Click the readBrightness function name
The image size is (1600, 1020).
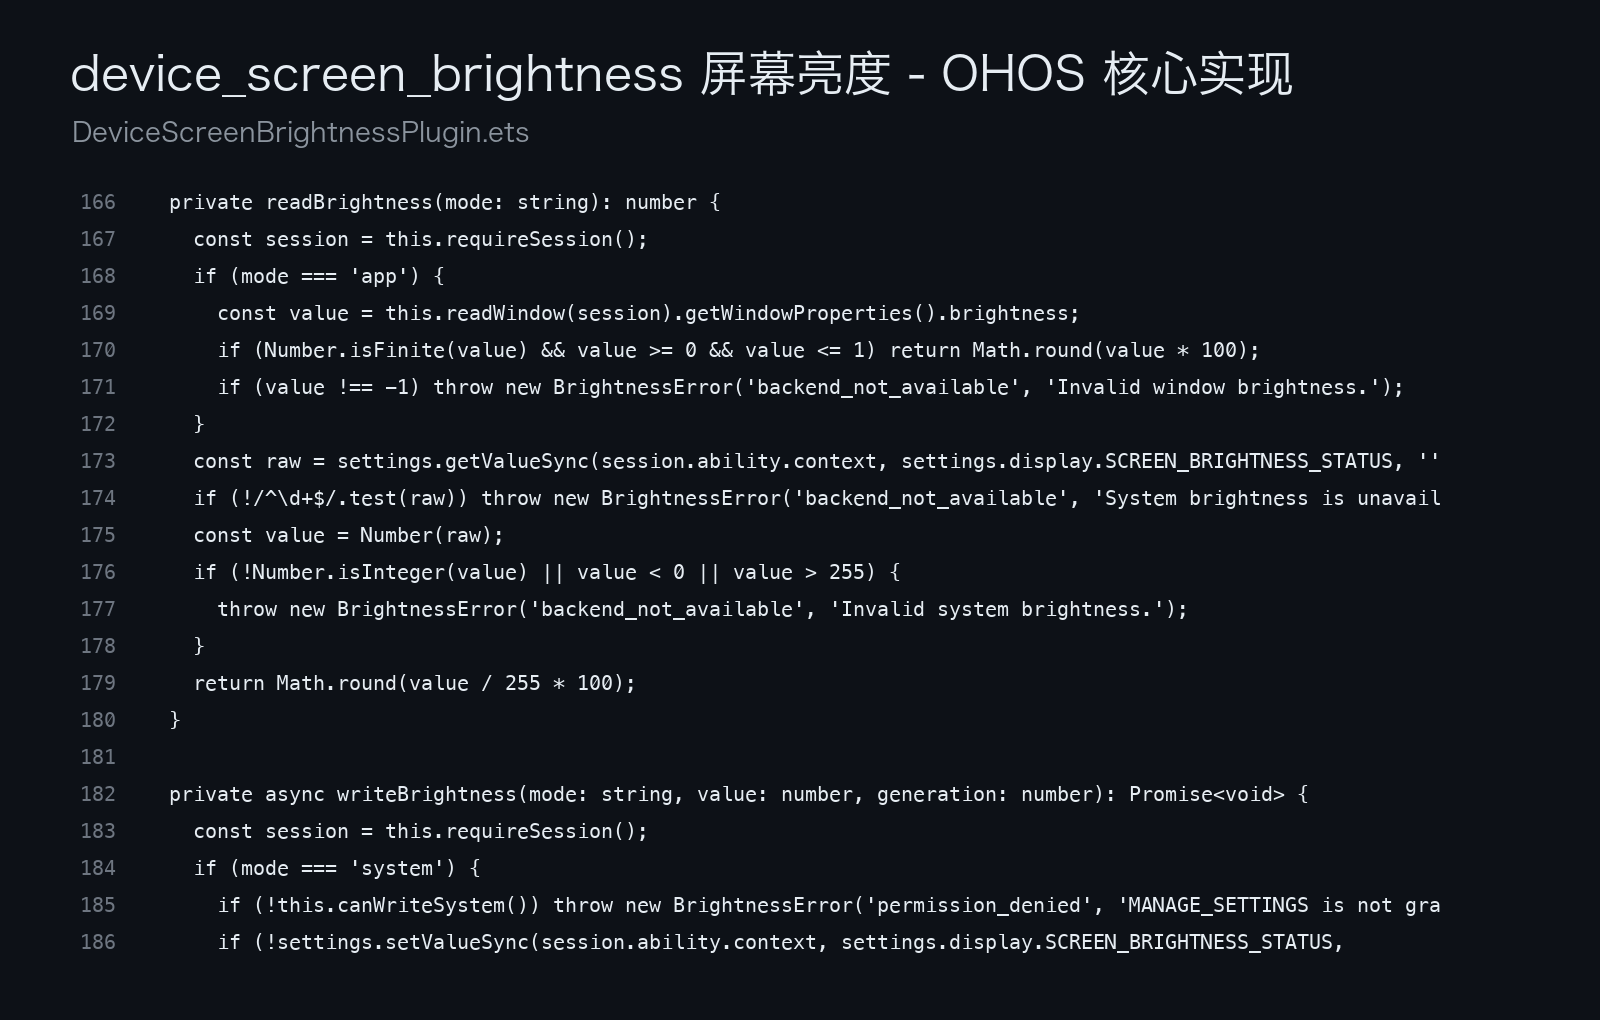pyautogui.click(x=349, y=202)
